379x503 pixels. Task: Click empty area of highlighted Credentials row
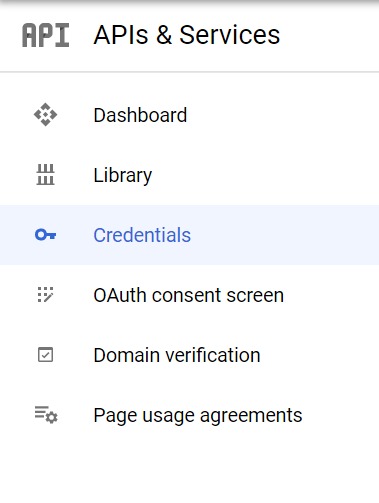283,235
